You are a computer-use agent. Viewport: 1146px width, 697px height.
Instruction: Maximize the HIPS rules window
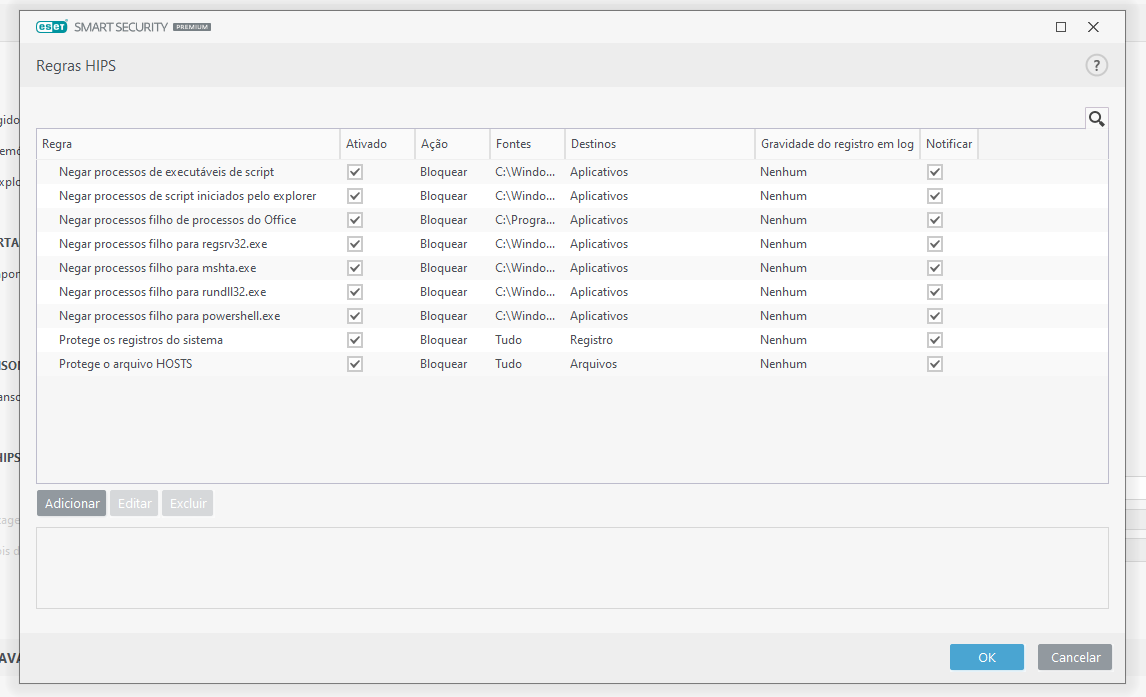coord(1061,27)
